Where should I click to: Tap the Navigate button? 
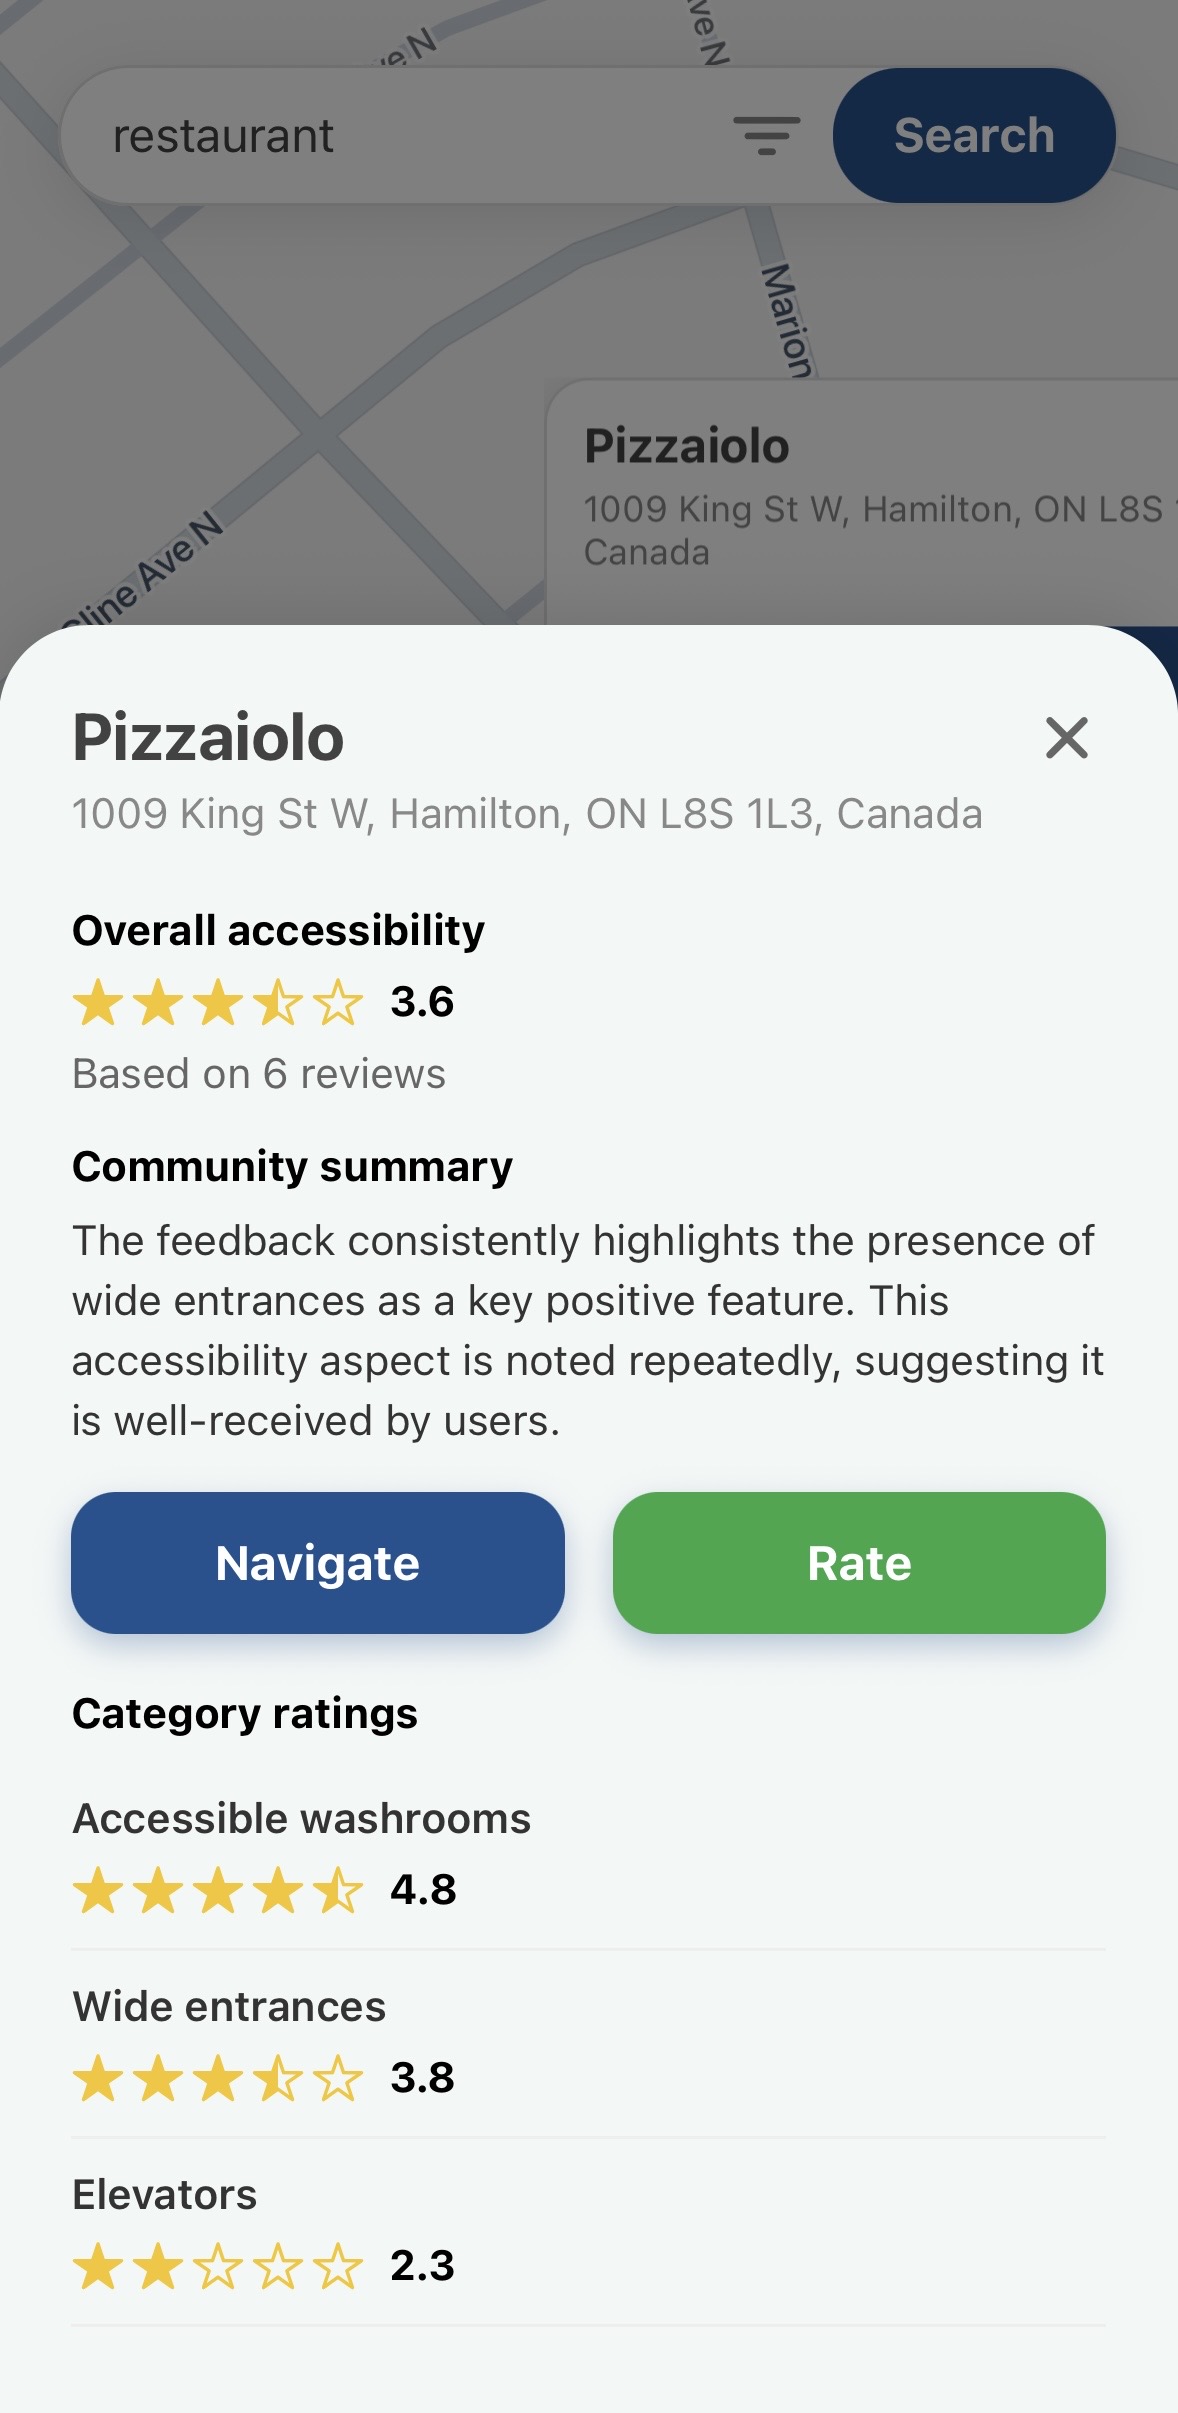point(318,1563)
